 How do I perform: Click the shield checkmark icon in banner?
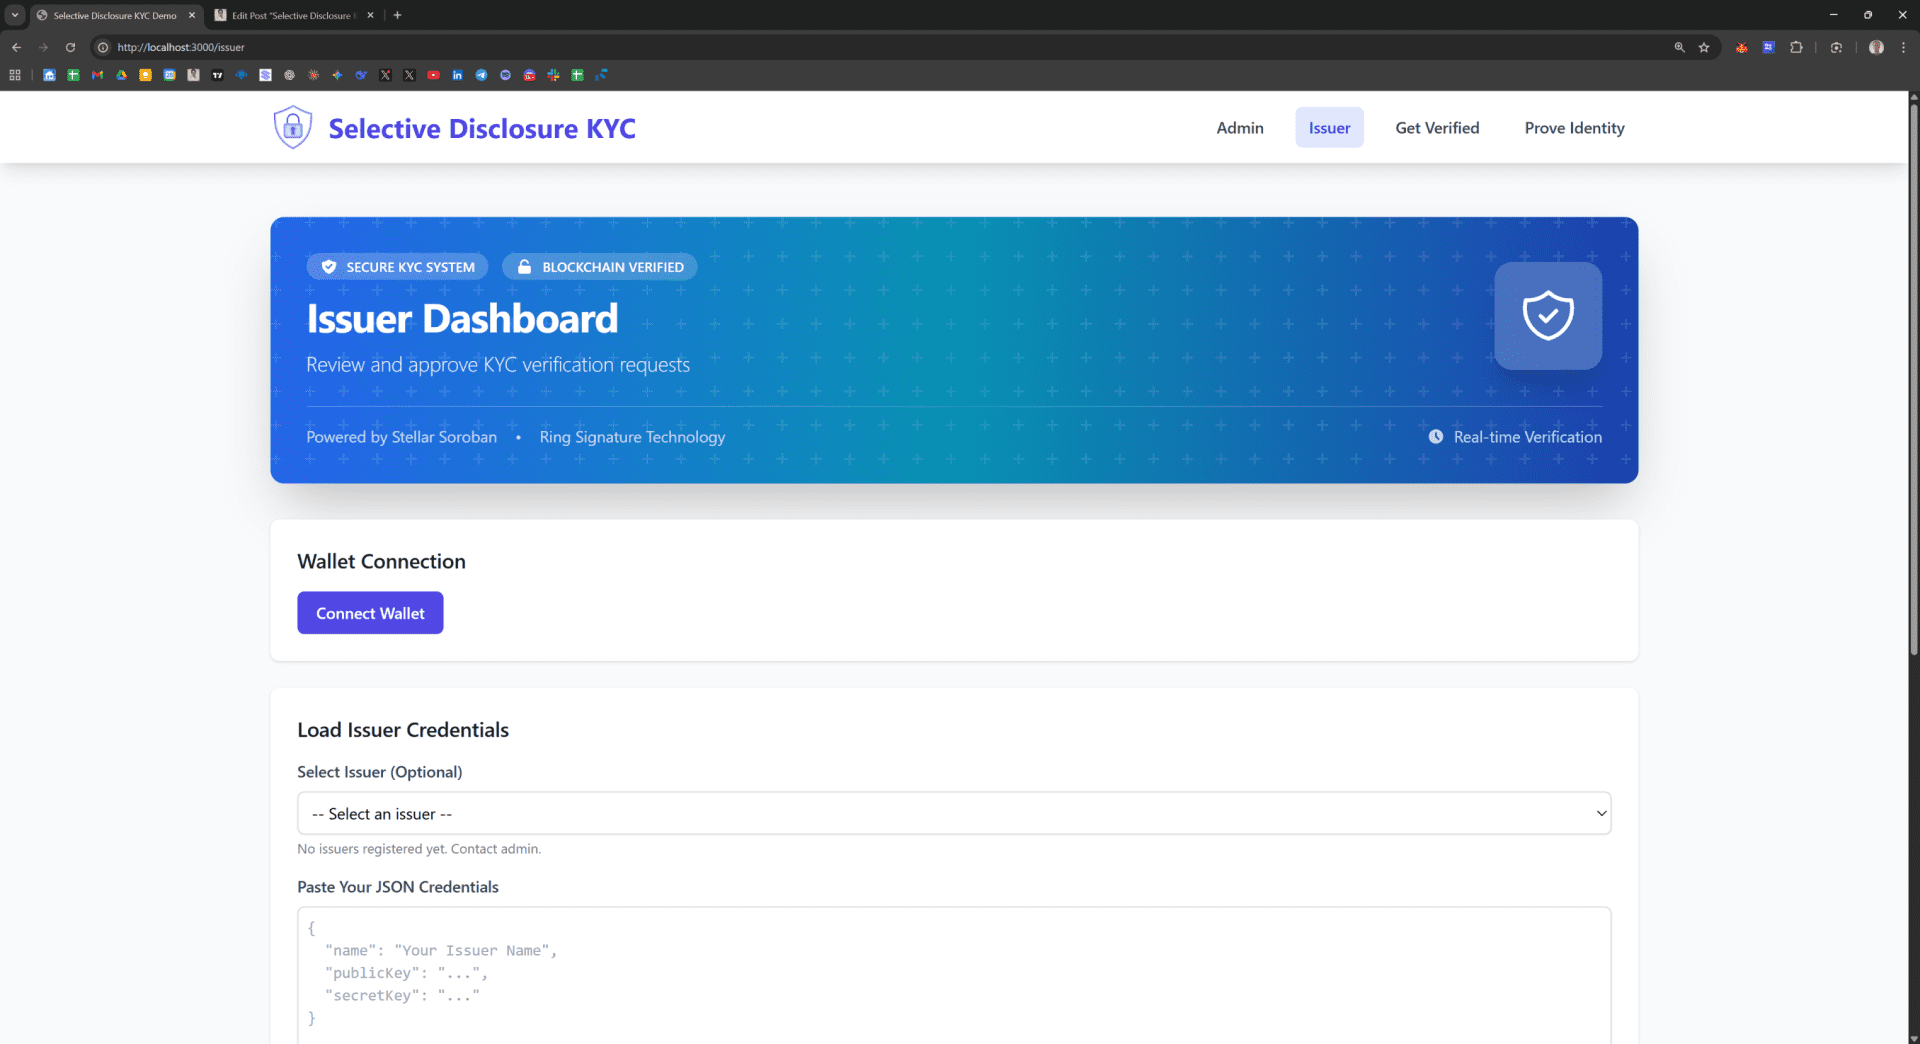click(x=1547, y=316)
